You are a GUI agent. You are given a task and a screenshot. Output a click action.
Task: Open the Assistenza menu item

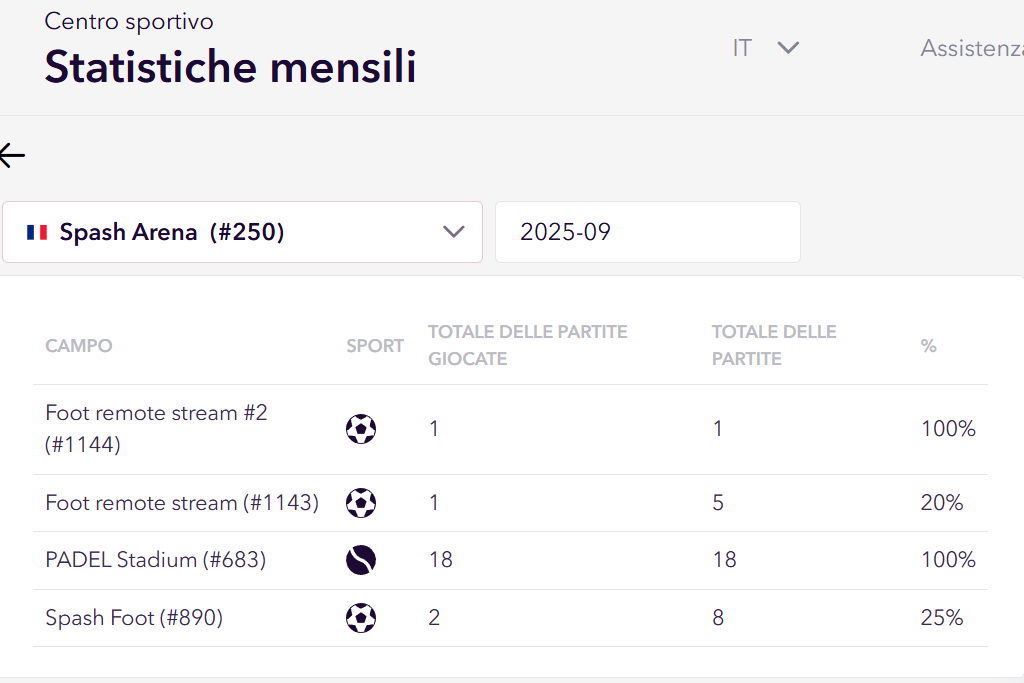point(970,48)
